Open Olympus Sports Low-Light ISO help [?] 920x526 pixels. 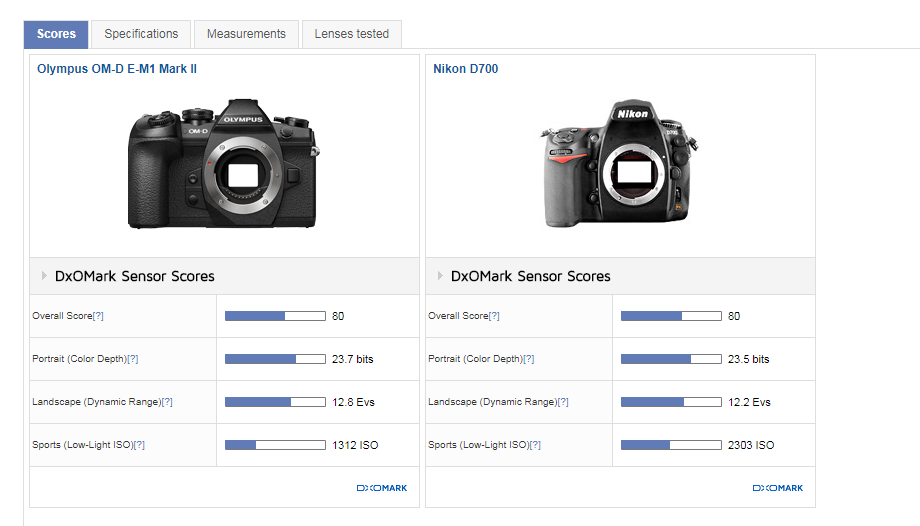139,445
